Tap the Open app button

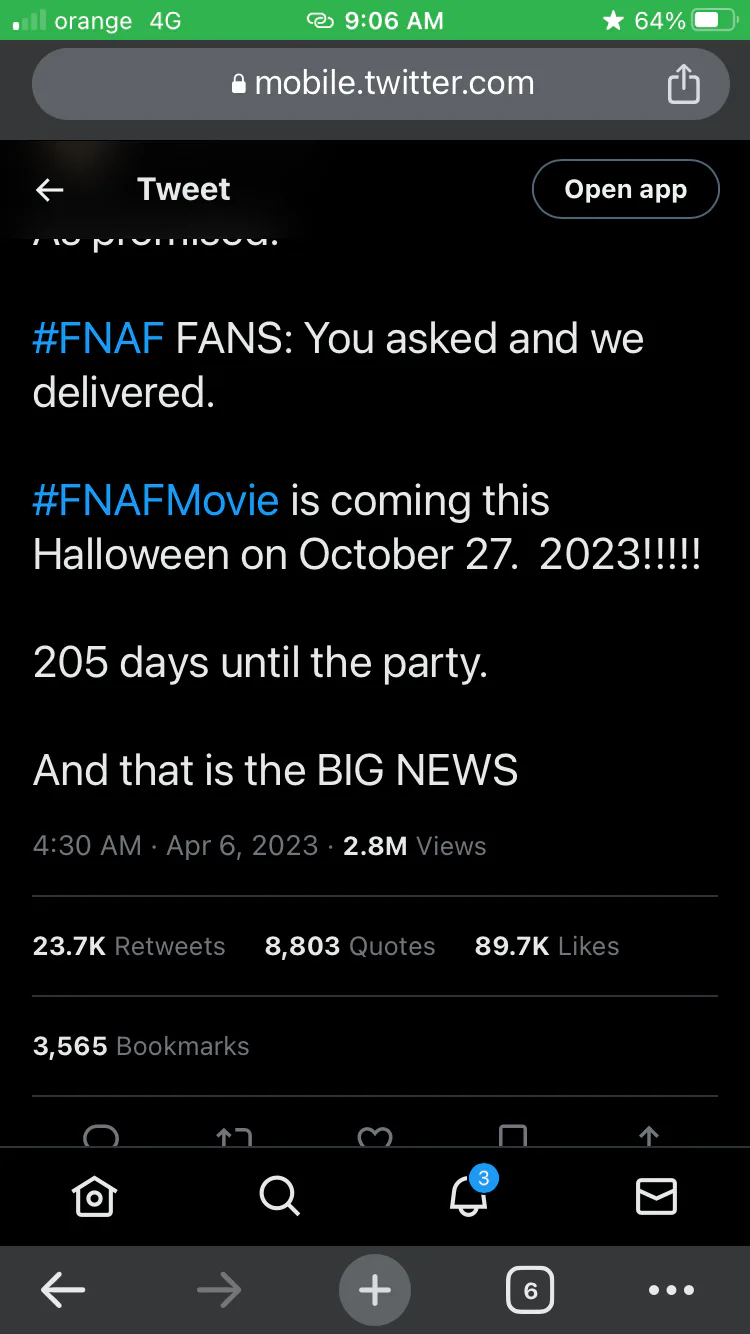click(x=625, y=189)
